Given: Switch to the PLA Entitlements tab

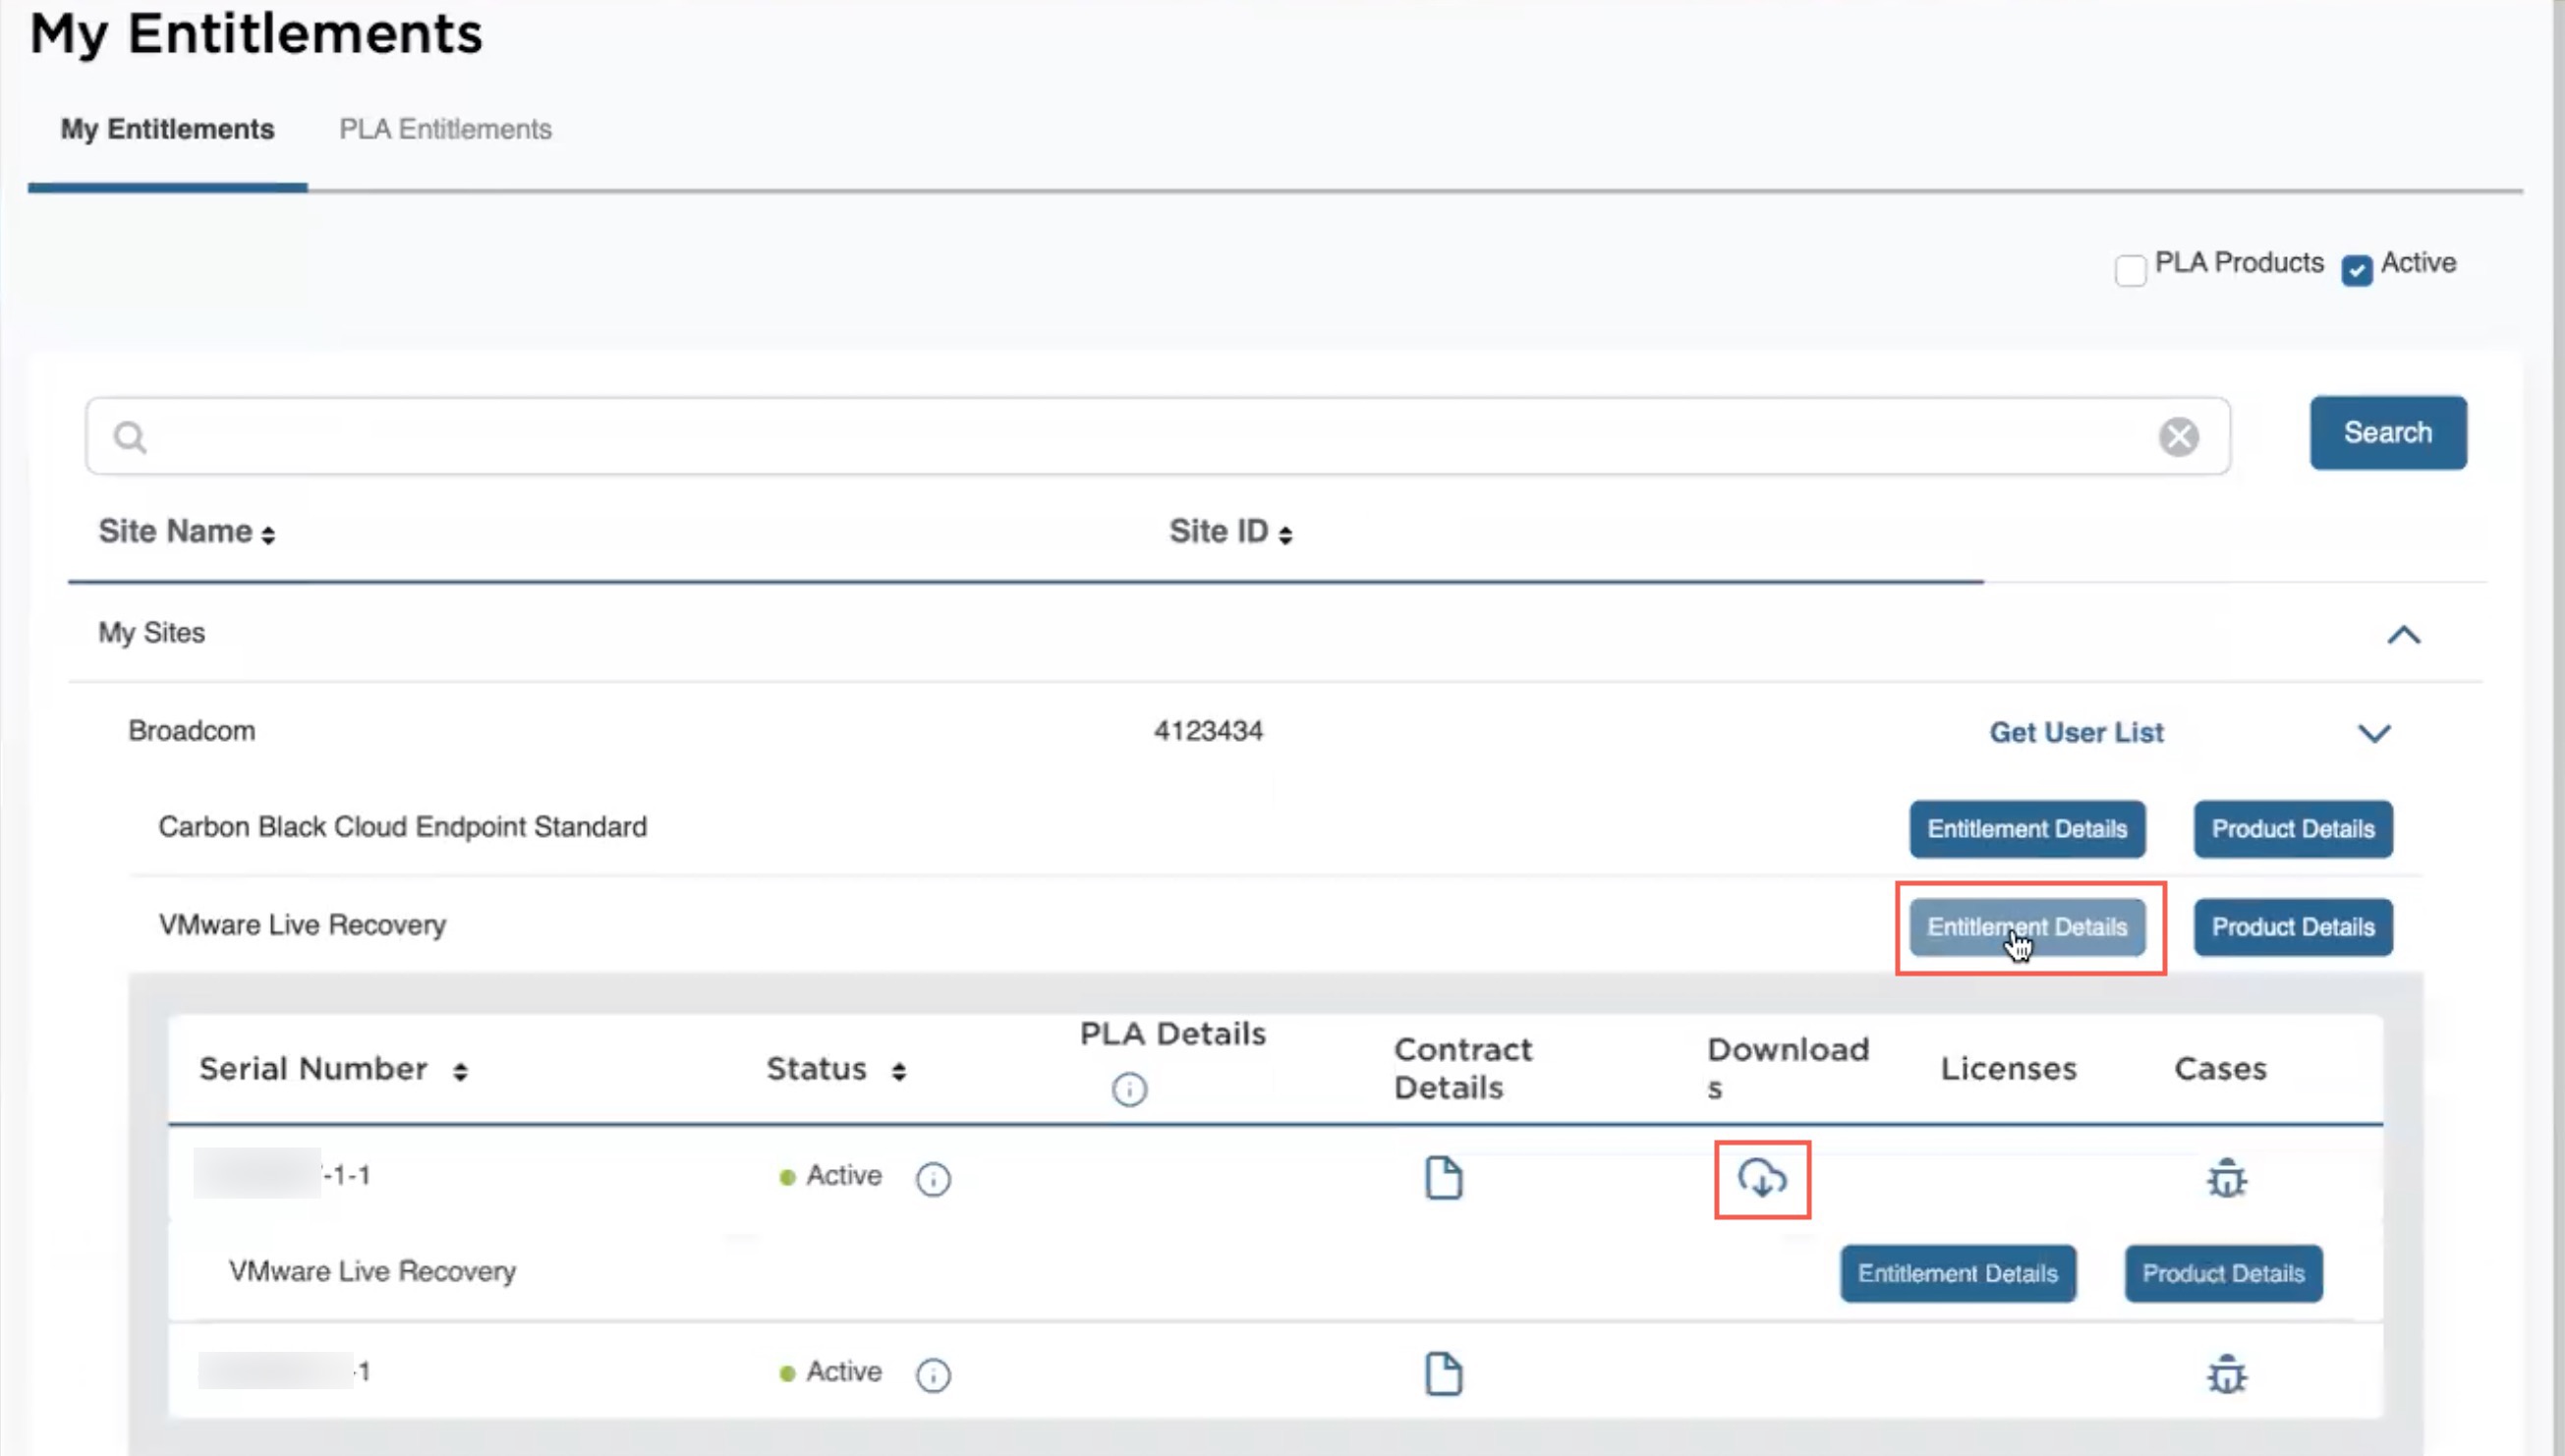Looking at the screenshot, I should tap(446, 129).
